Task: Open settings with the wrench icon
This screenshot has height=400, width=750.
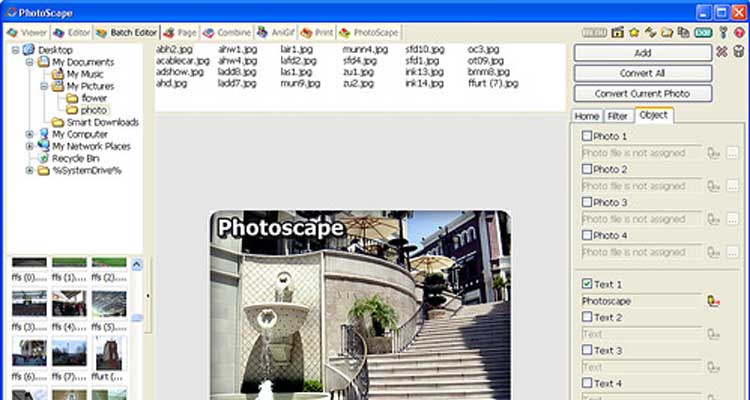Action: [723, 33]
